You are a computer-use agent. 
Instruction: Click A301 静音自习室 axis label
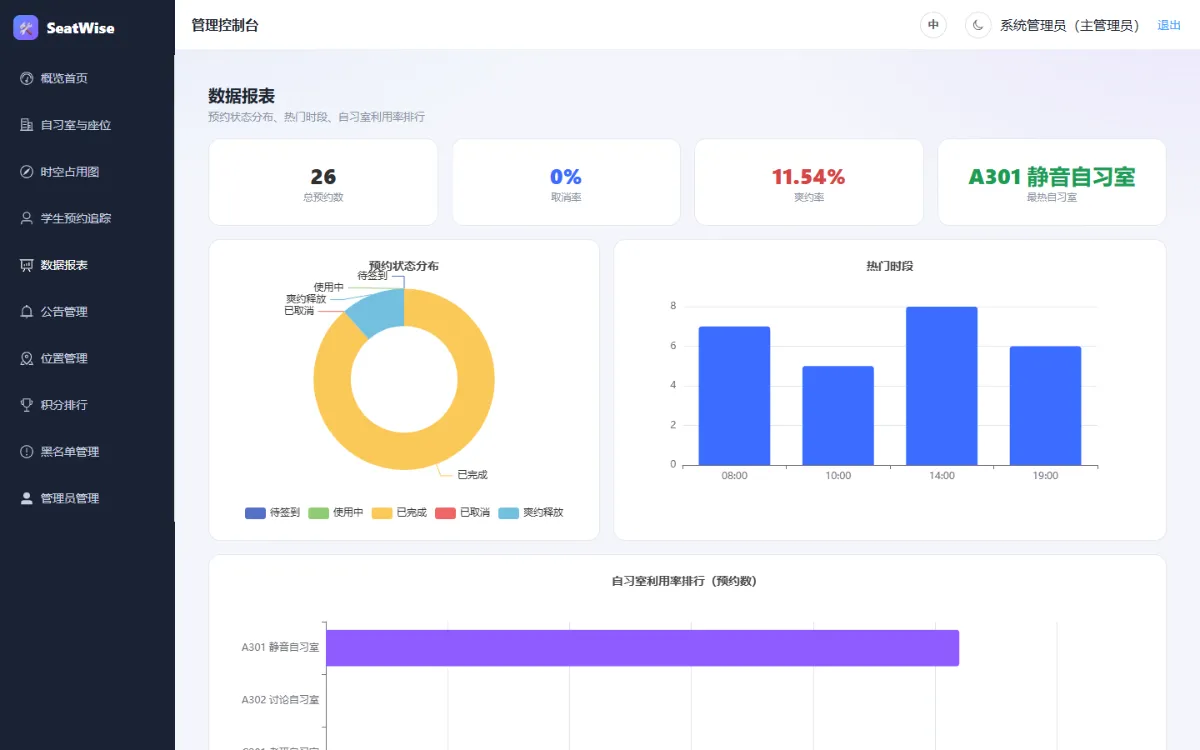(280, 647)
